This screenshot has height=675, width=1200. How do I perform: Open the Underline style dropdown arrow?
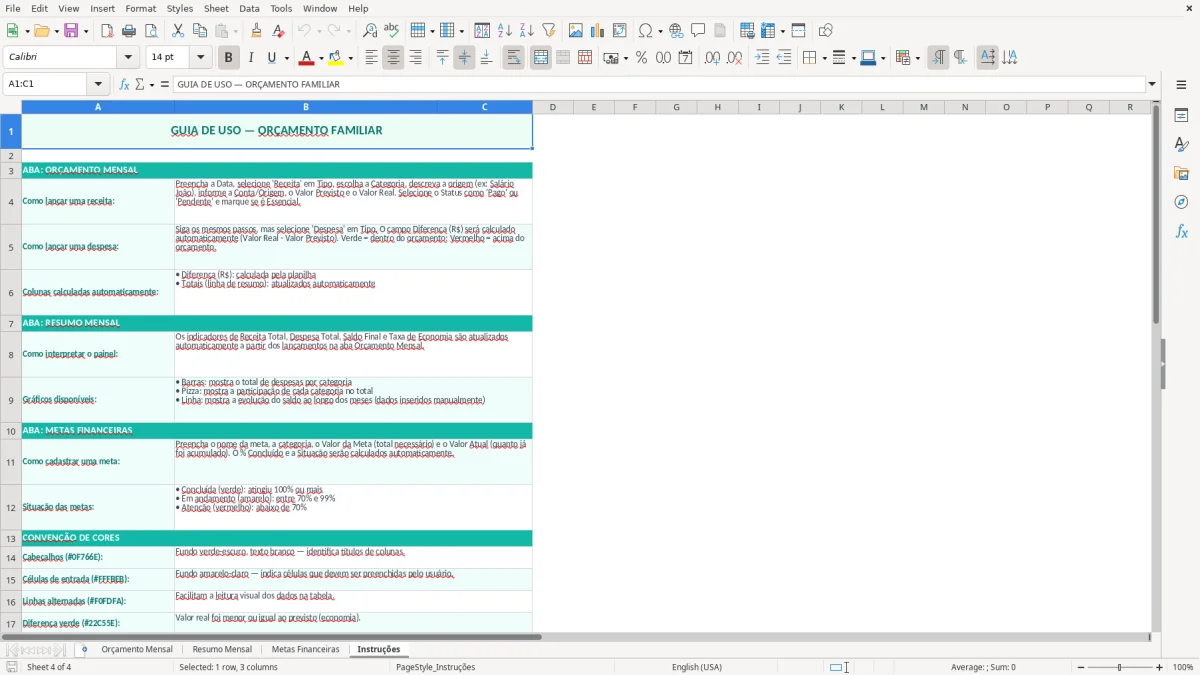286,58
